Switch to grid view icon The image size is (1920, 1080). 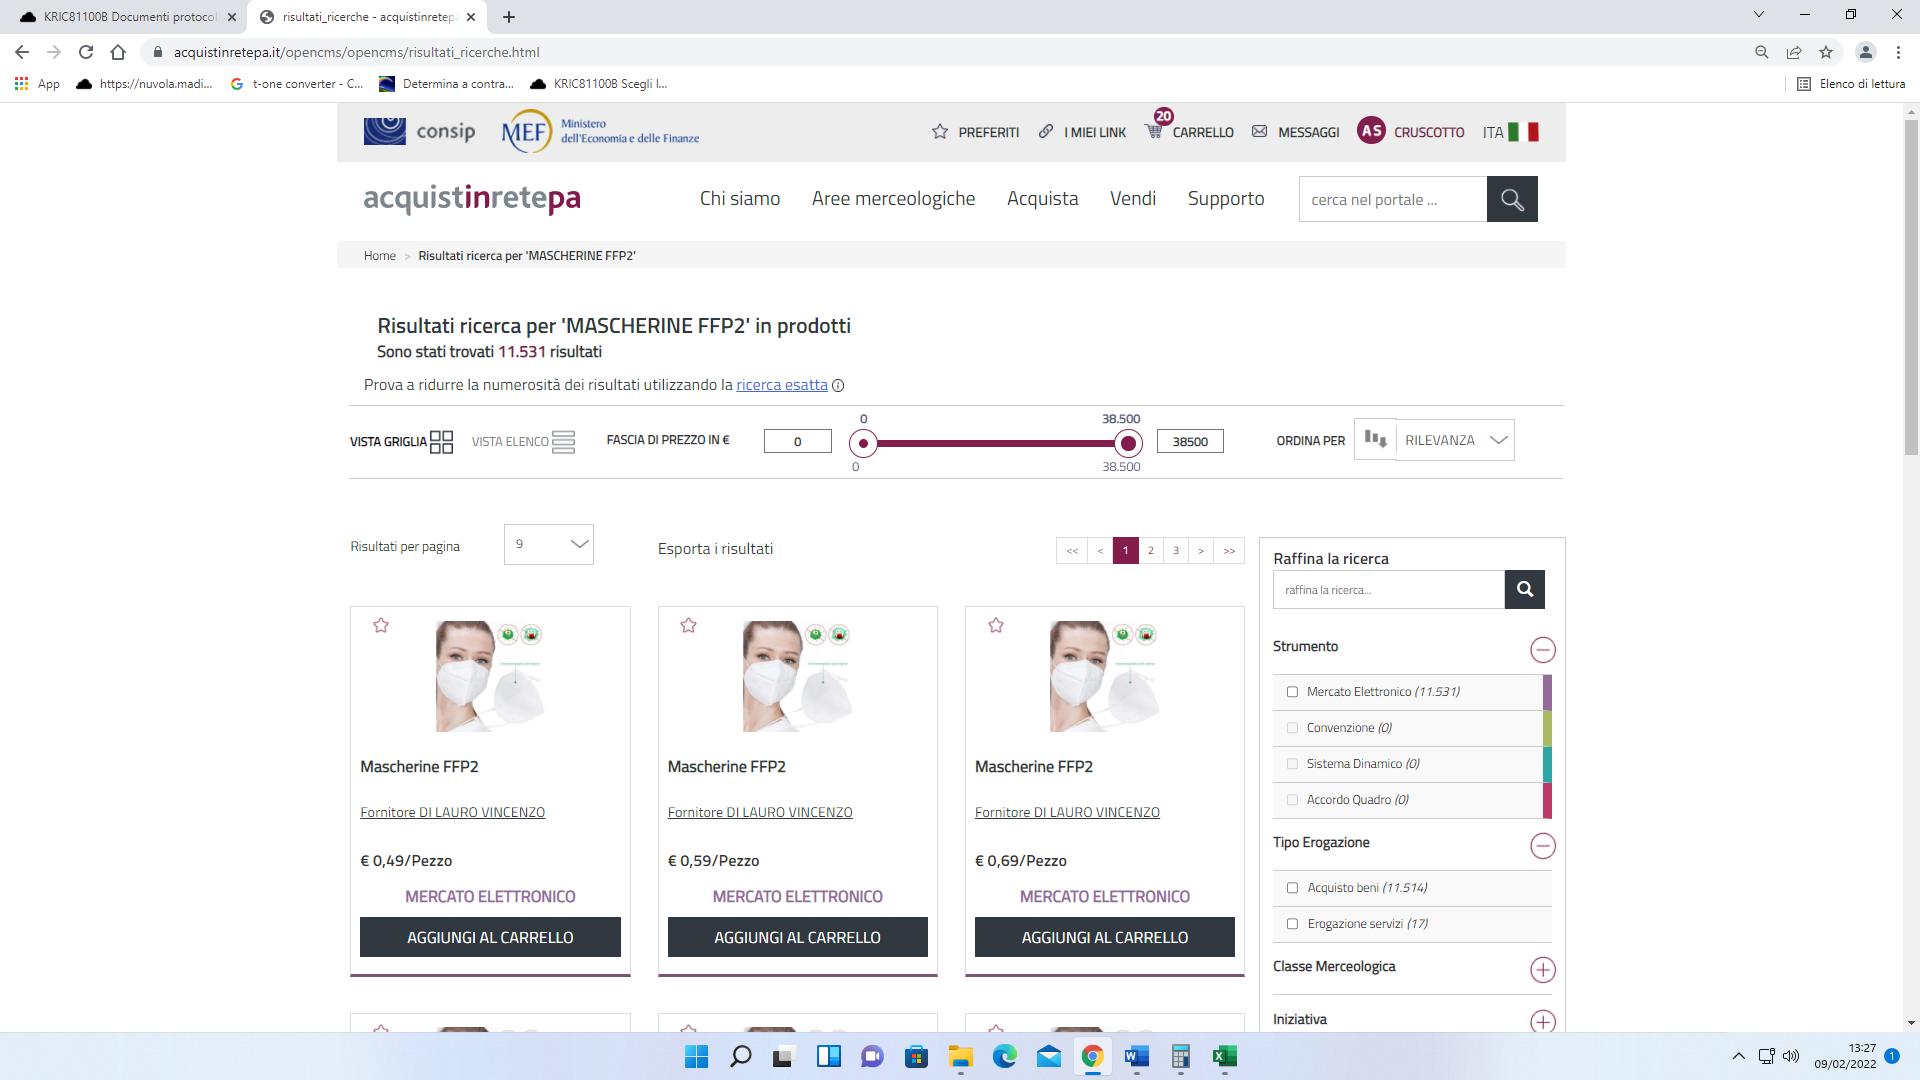[x=441, y=442]
